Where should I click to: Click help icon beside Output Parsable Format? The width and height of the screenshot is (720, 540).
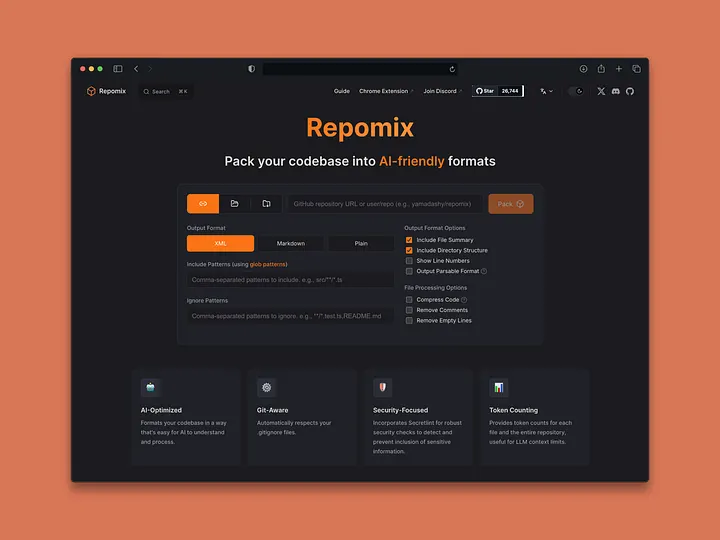click(x=484, y=271)
